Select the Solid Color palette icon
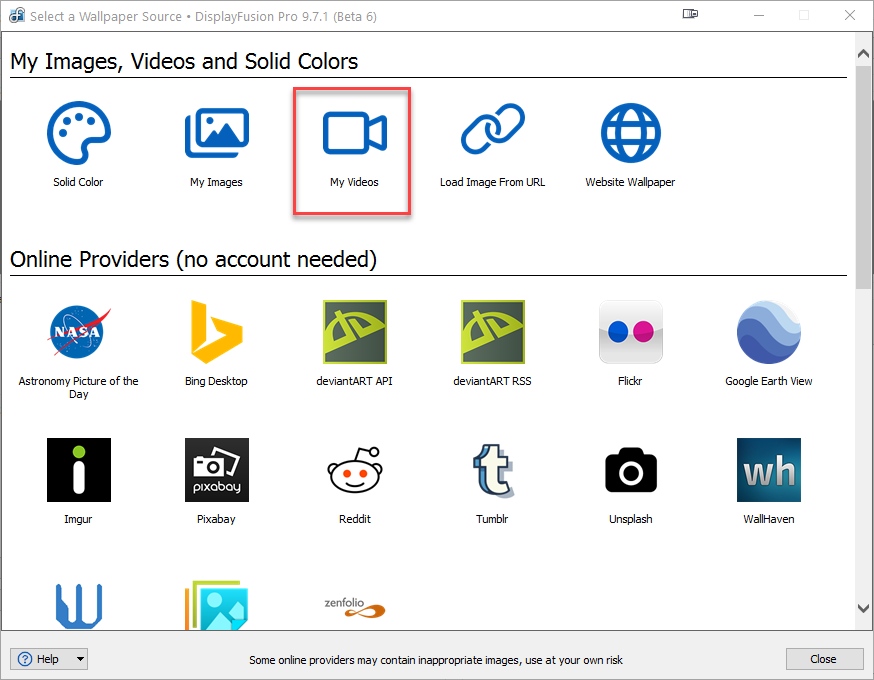 click(x=78, y=133)
